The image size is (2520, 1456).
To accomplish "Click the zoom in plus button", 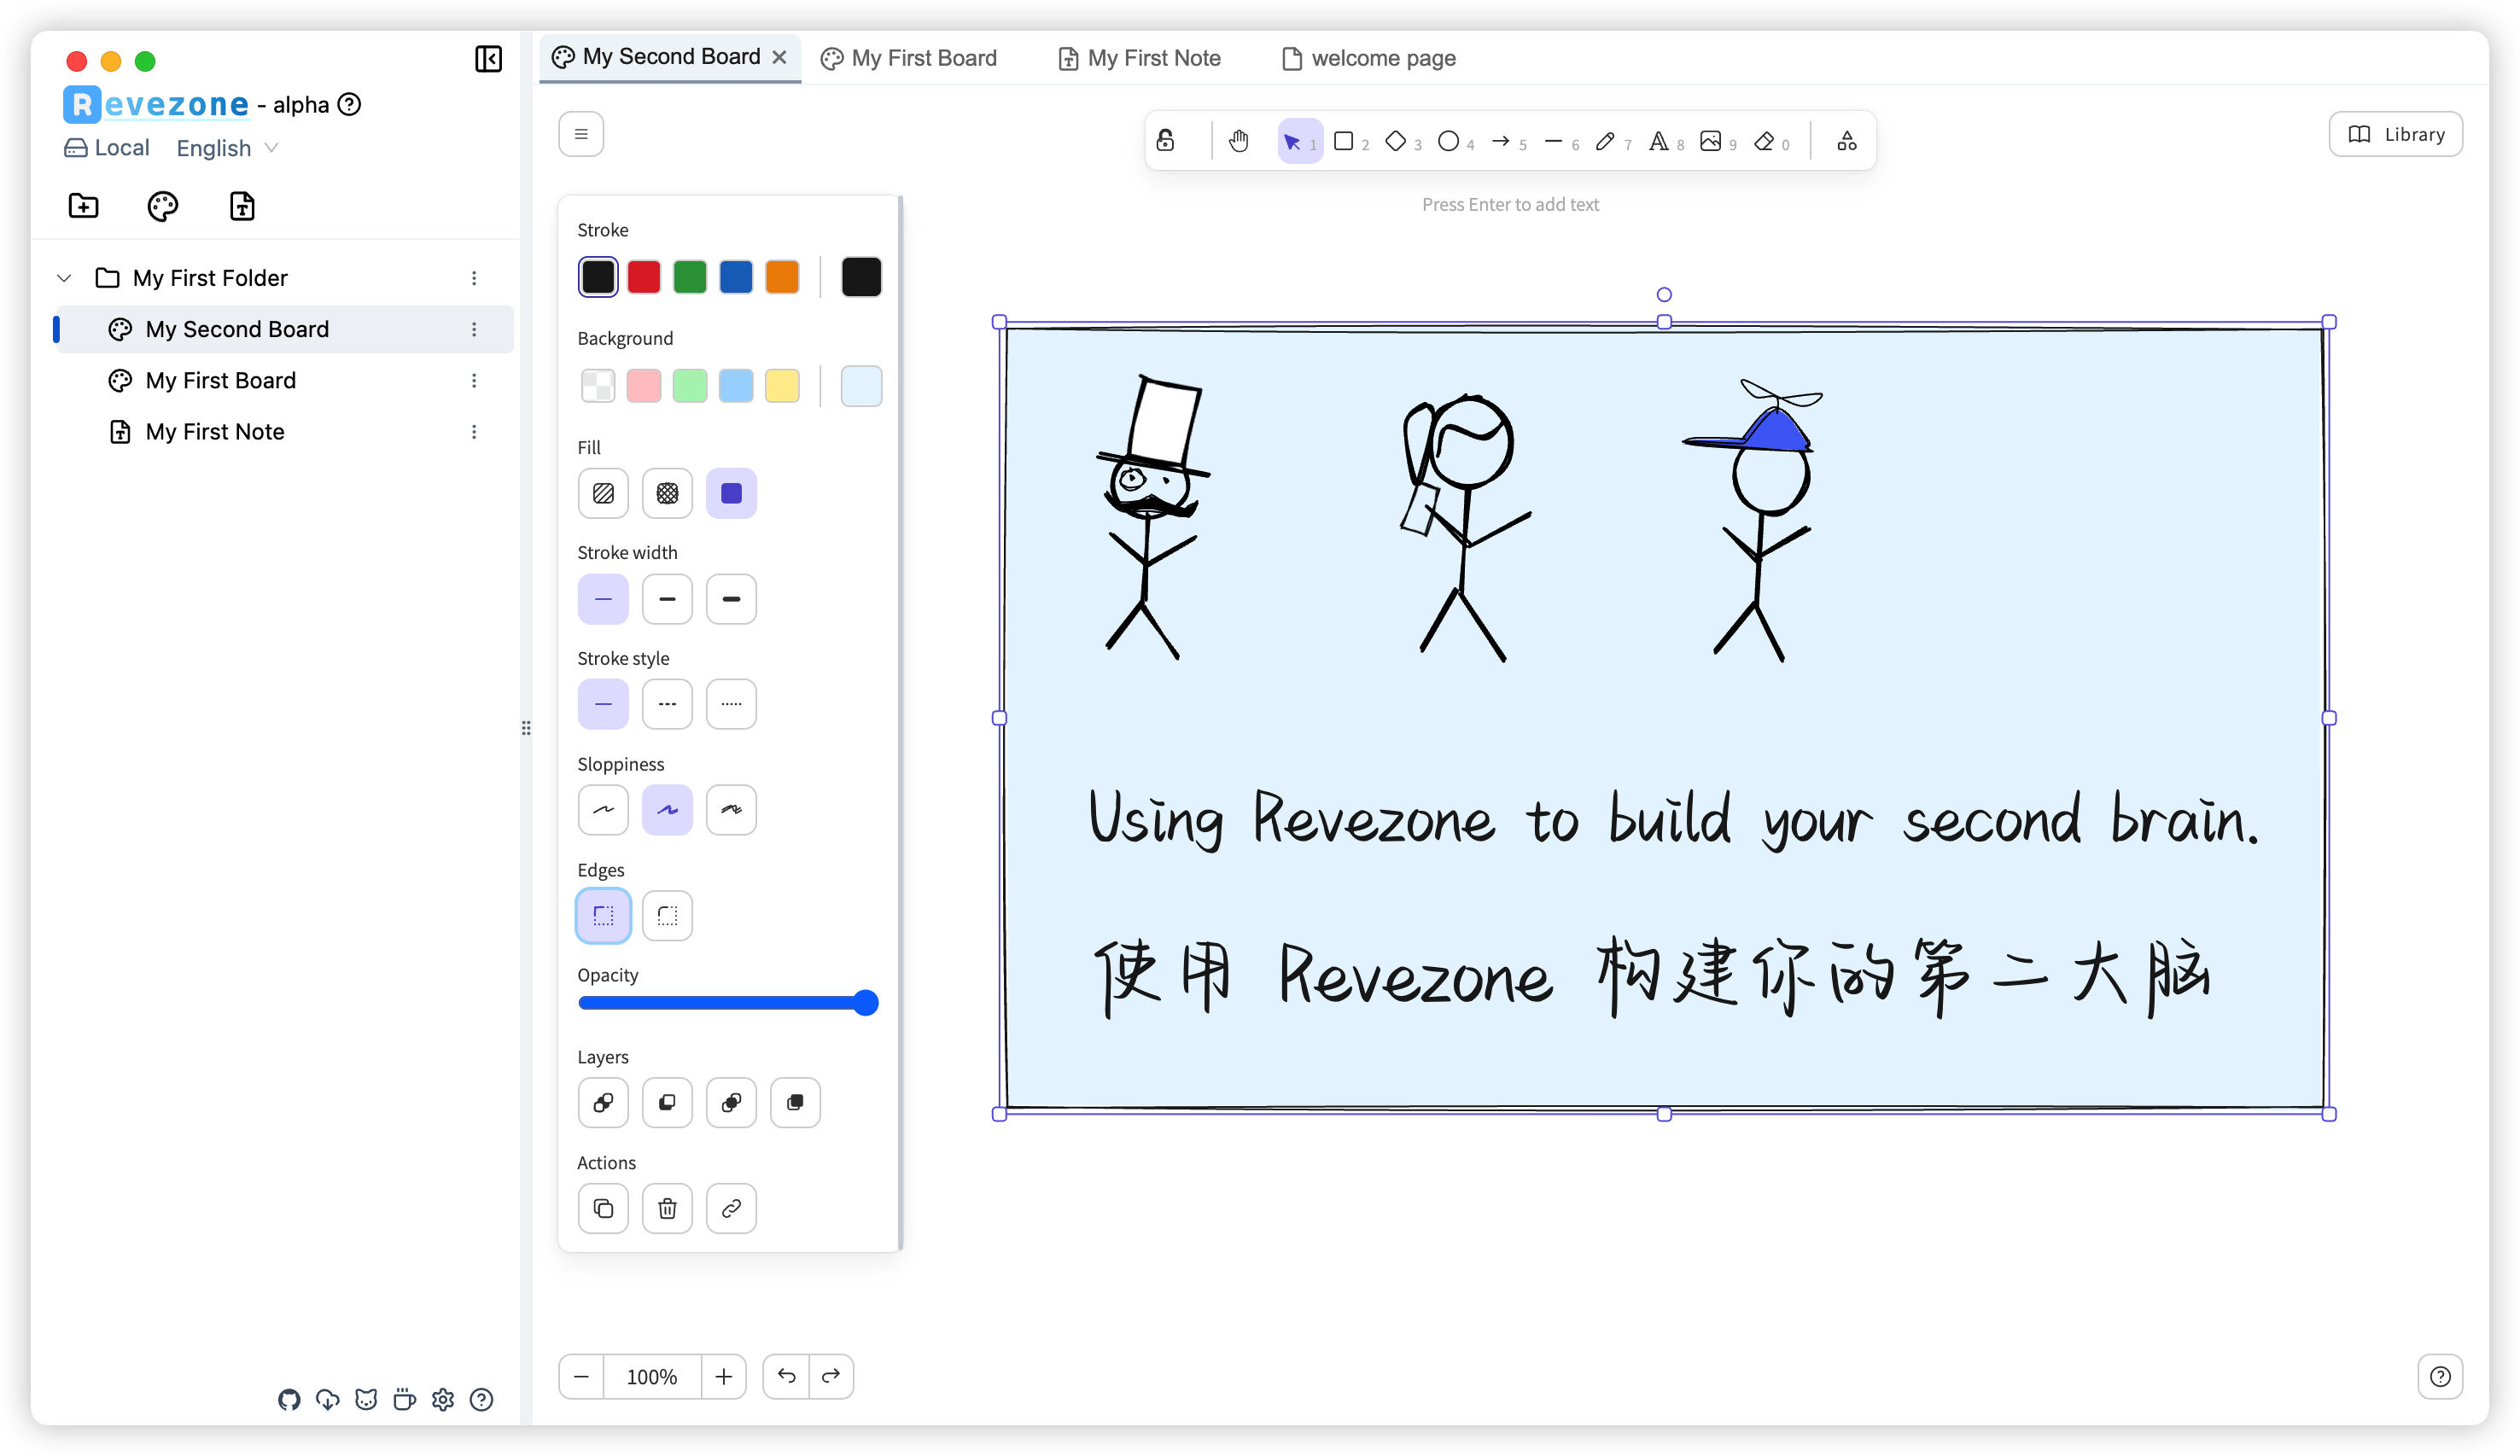I will 724,1376.
